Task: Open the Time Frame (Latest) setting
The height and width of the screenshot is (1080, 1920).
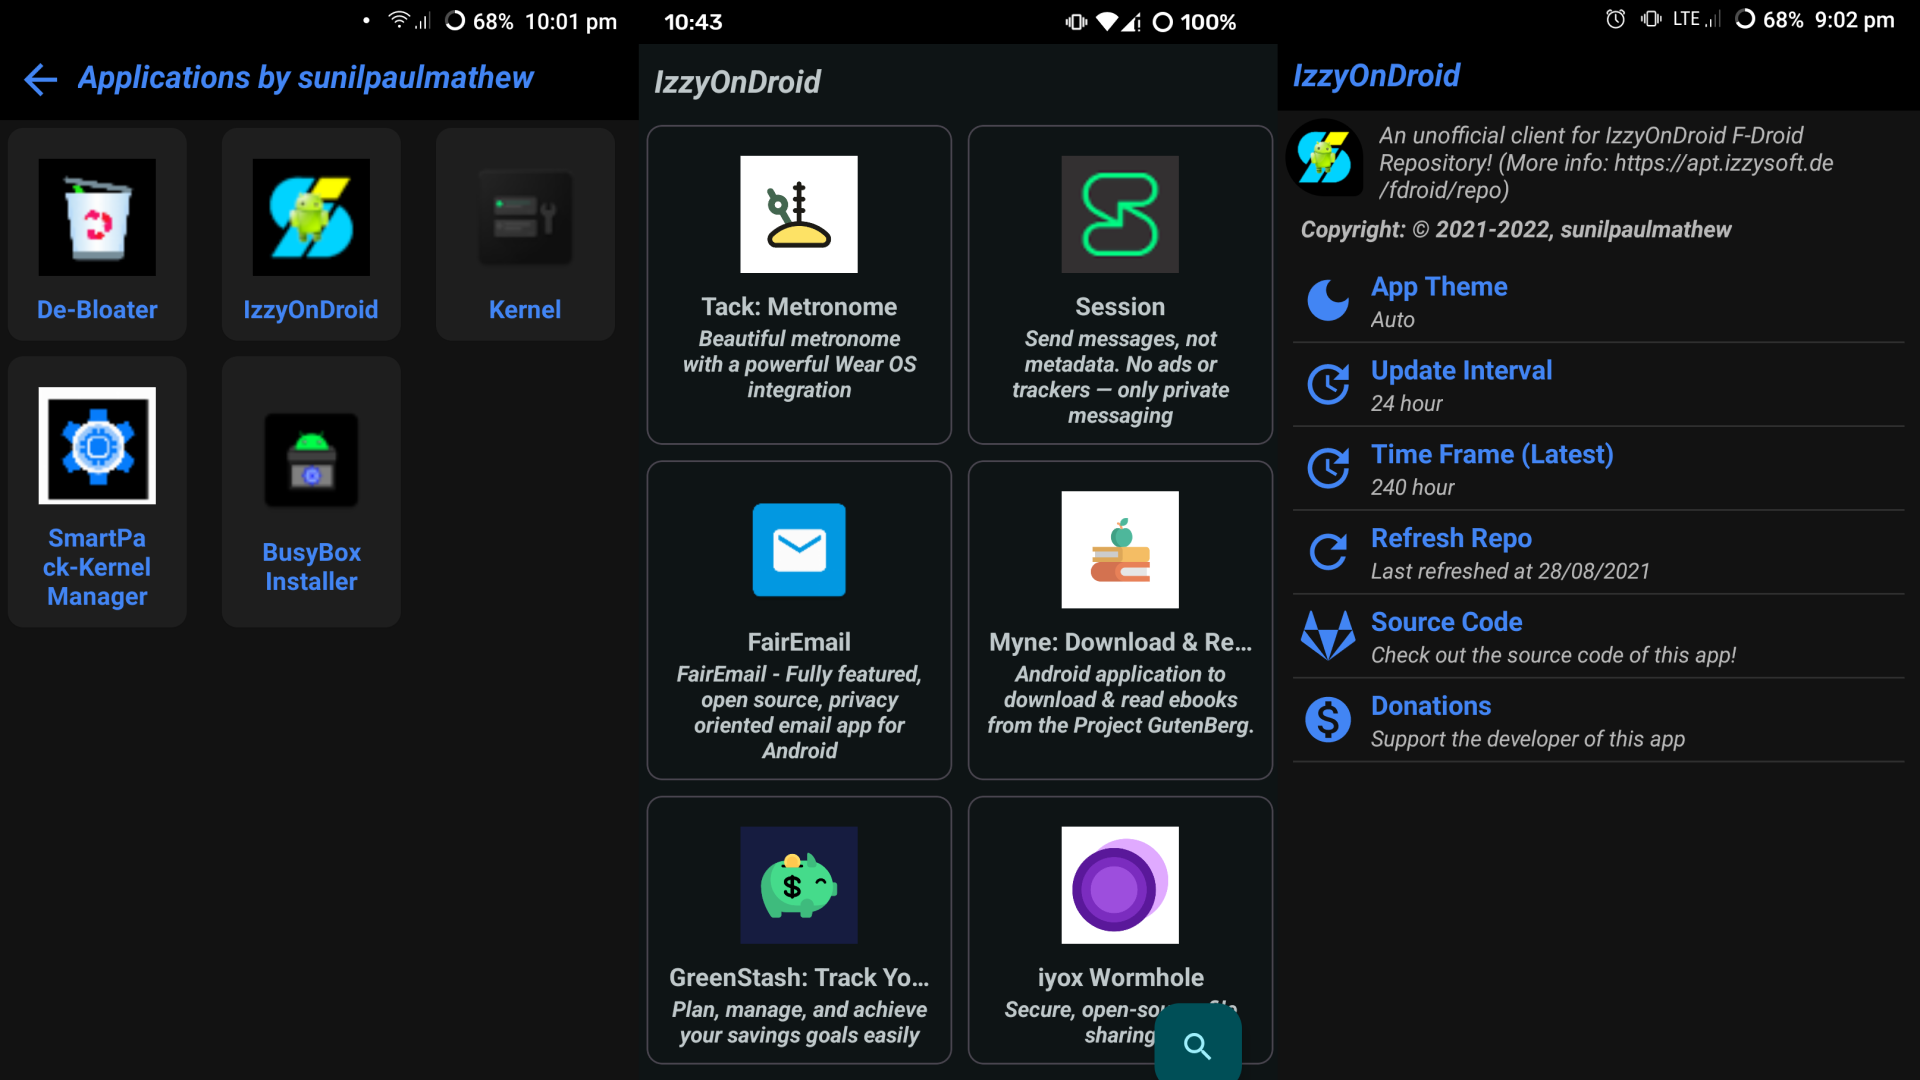Action: click(x=1598, y=469)
